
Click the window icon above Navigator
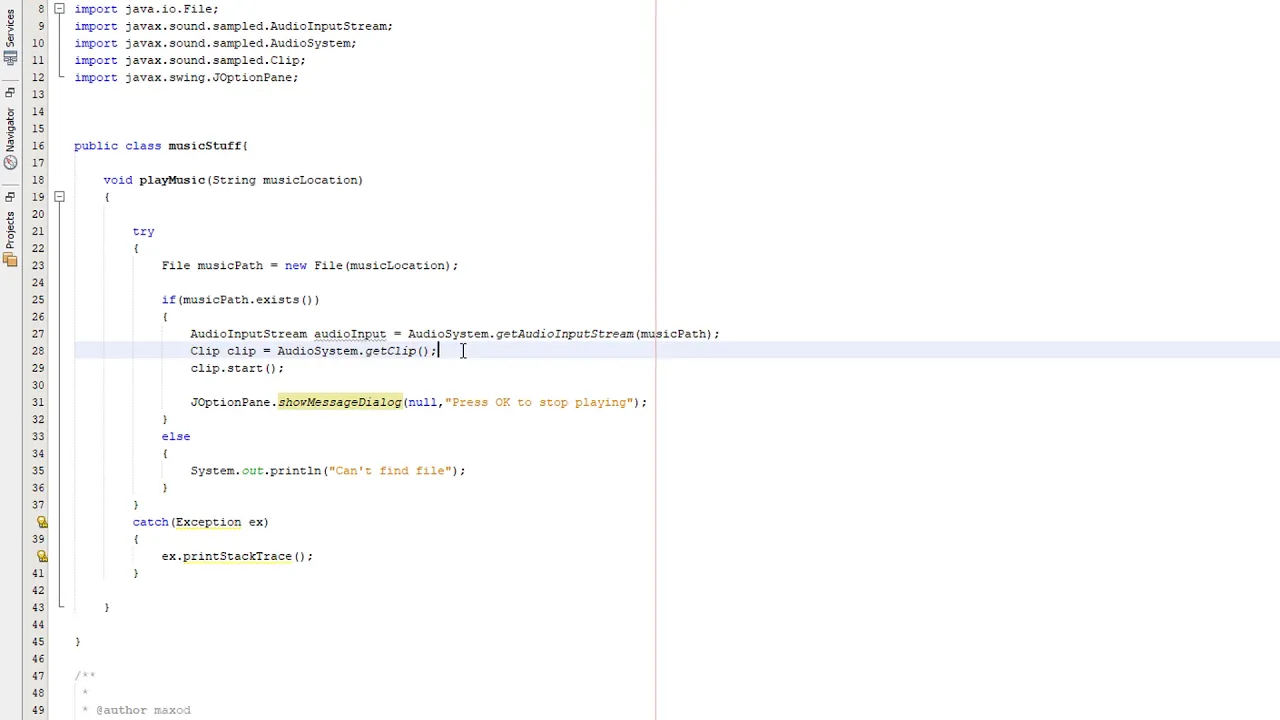9,94
